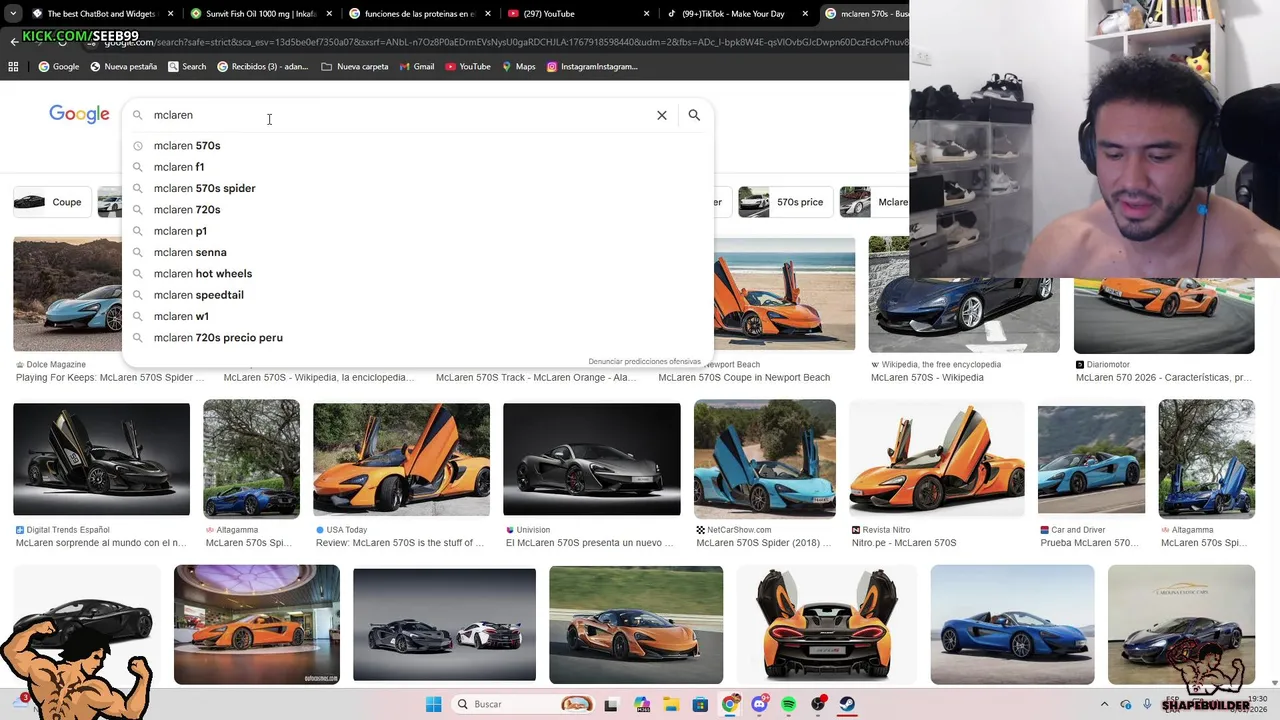The image size is (1280, 720).
Task: Open Task View on the taskbar
Action: [x=610, y=704]
